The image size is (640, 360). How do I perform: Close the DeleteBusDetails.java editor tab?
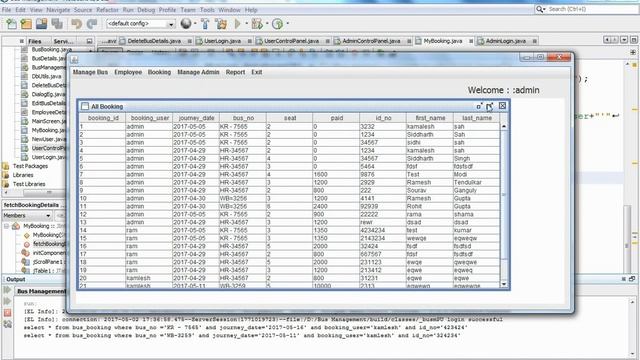(x=189, y=41)
